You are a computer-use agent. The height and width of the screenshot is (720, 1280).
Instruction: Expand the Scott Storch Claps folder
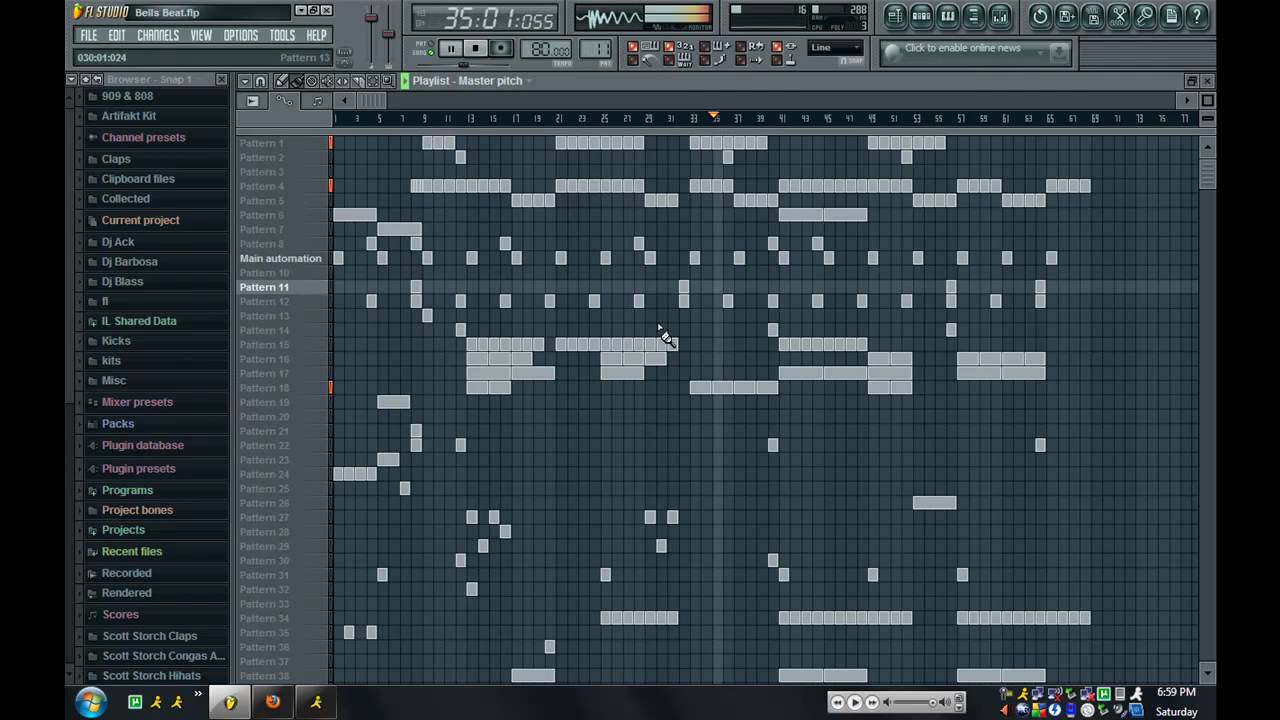click(149, 636)
